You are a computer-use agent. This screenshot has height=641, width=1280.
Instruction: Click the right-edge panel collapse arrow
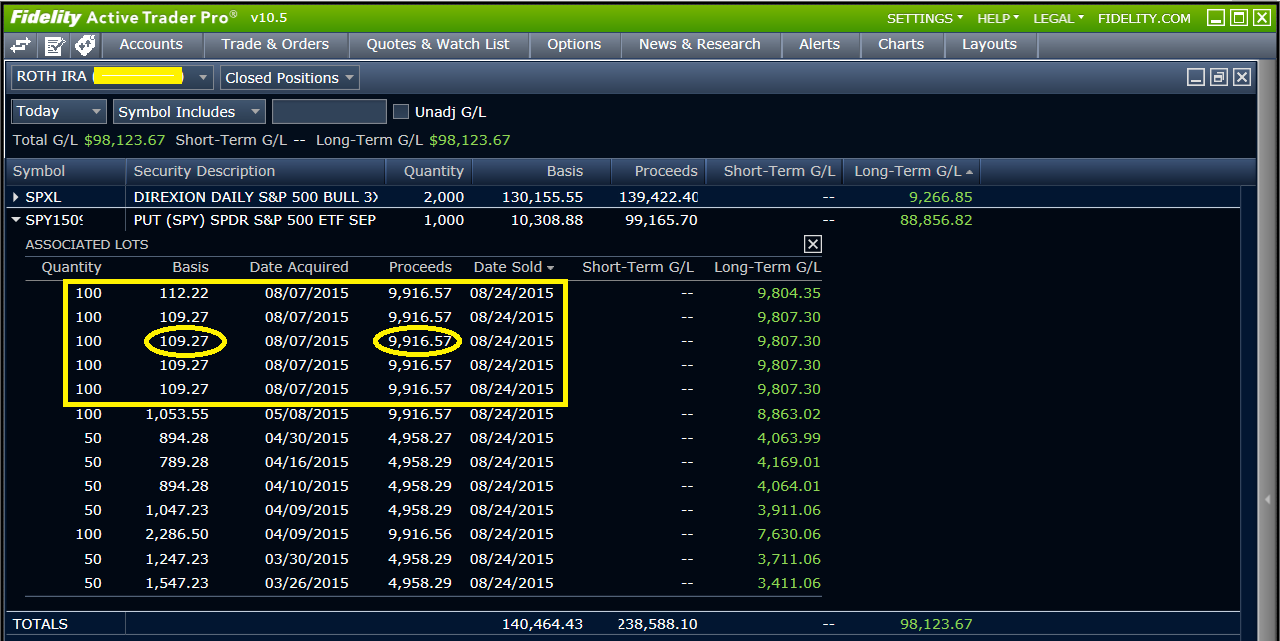(x=1268, y=498)
